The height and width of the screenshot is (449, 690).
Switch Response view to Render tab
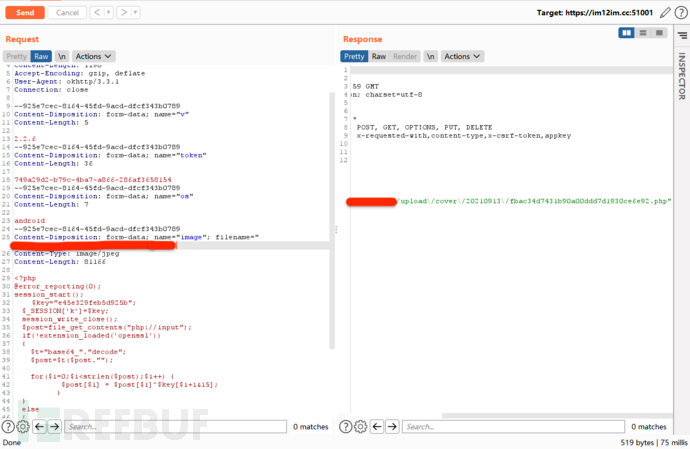[405, 56]
